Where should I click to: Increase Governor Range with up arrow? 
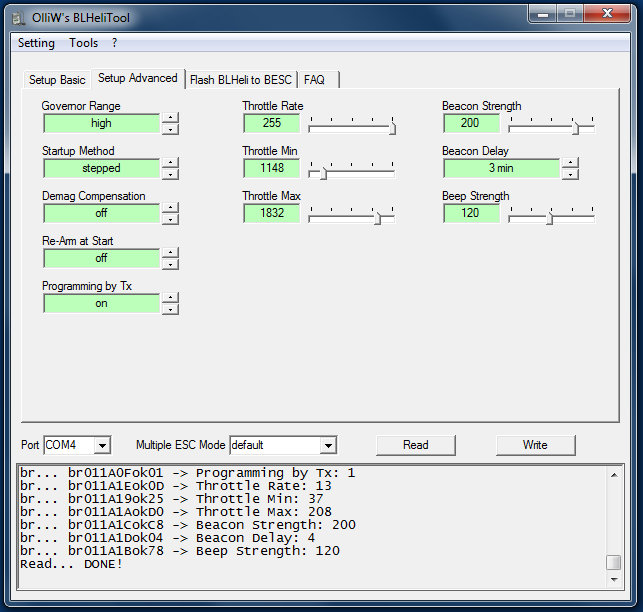170,118
